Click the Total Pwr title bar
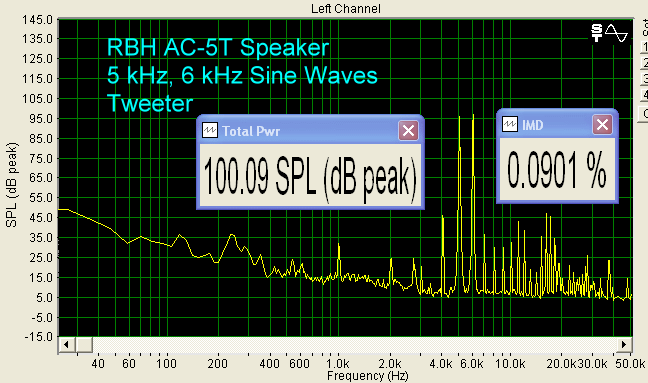648x383 pixels. (x=310, y=131)
